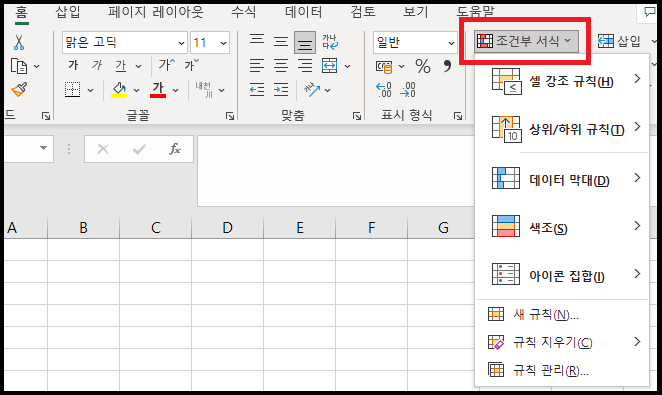Open 규칙 지우기(C) submenu
662x395 pixels.
(562, 342)
